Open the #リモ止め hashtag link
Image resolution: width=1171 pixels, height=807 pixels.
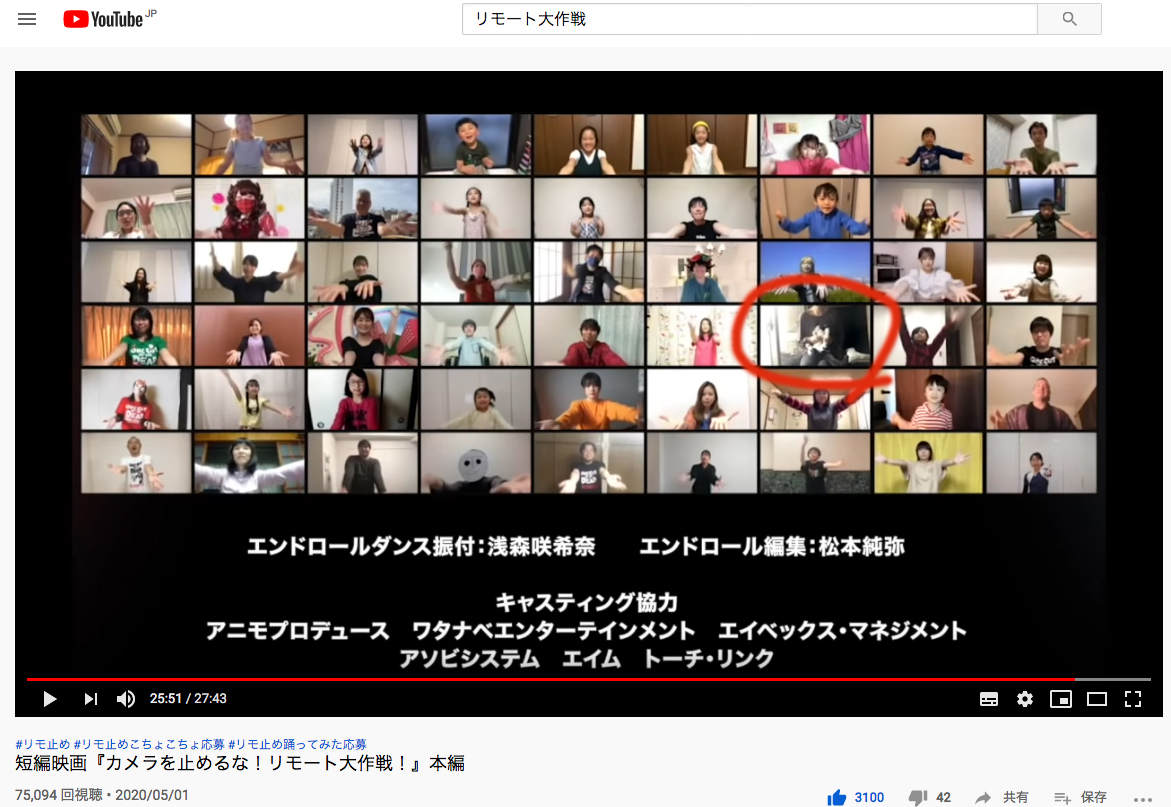[42, 744]
